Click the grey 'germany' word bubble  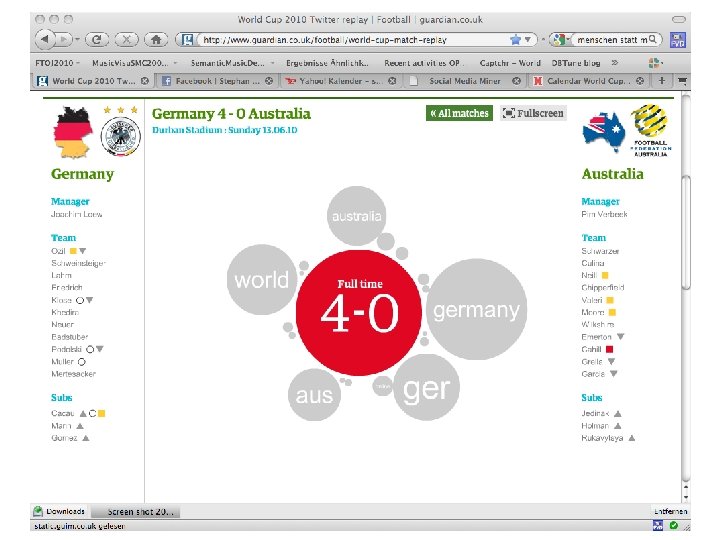tap(476, 309)
